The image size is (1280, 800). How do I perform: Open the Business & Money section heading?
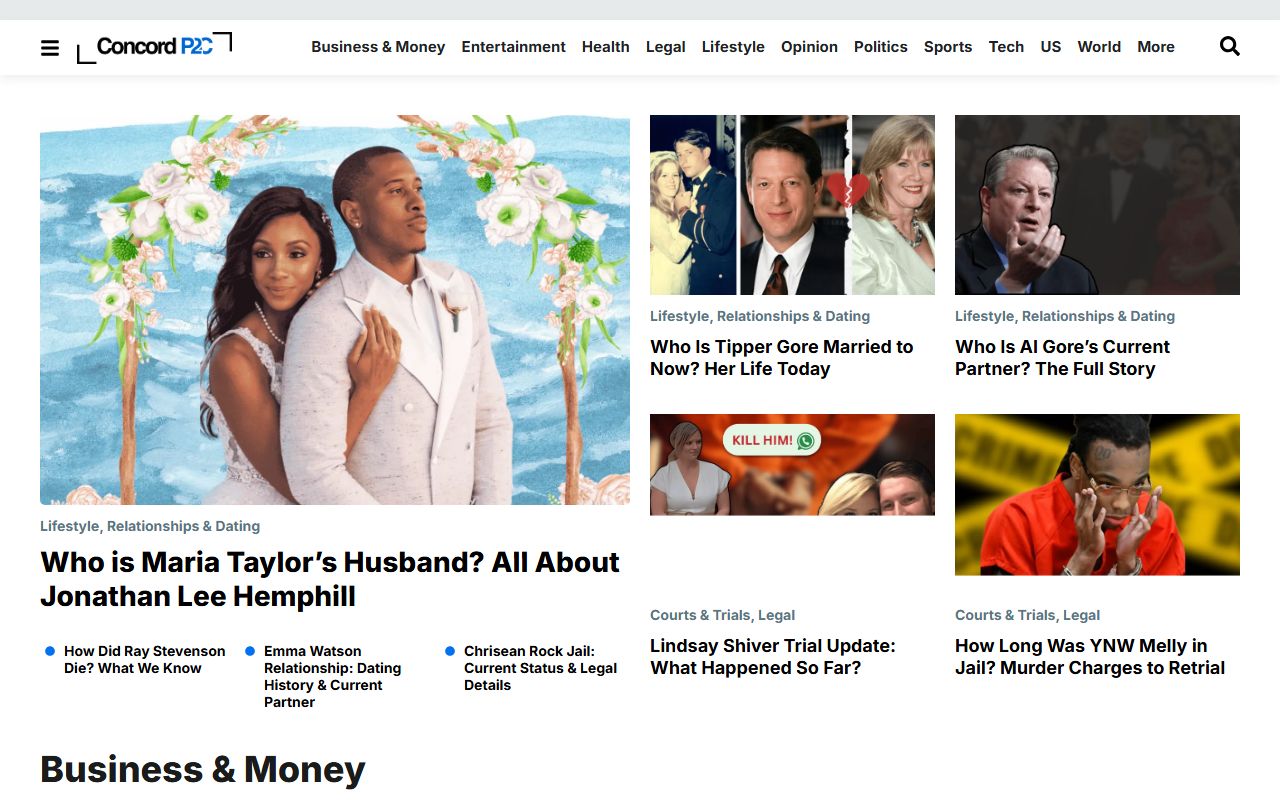point(203,769)
